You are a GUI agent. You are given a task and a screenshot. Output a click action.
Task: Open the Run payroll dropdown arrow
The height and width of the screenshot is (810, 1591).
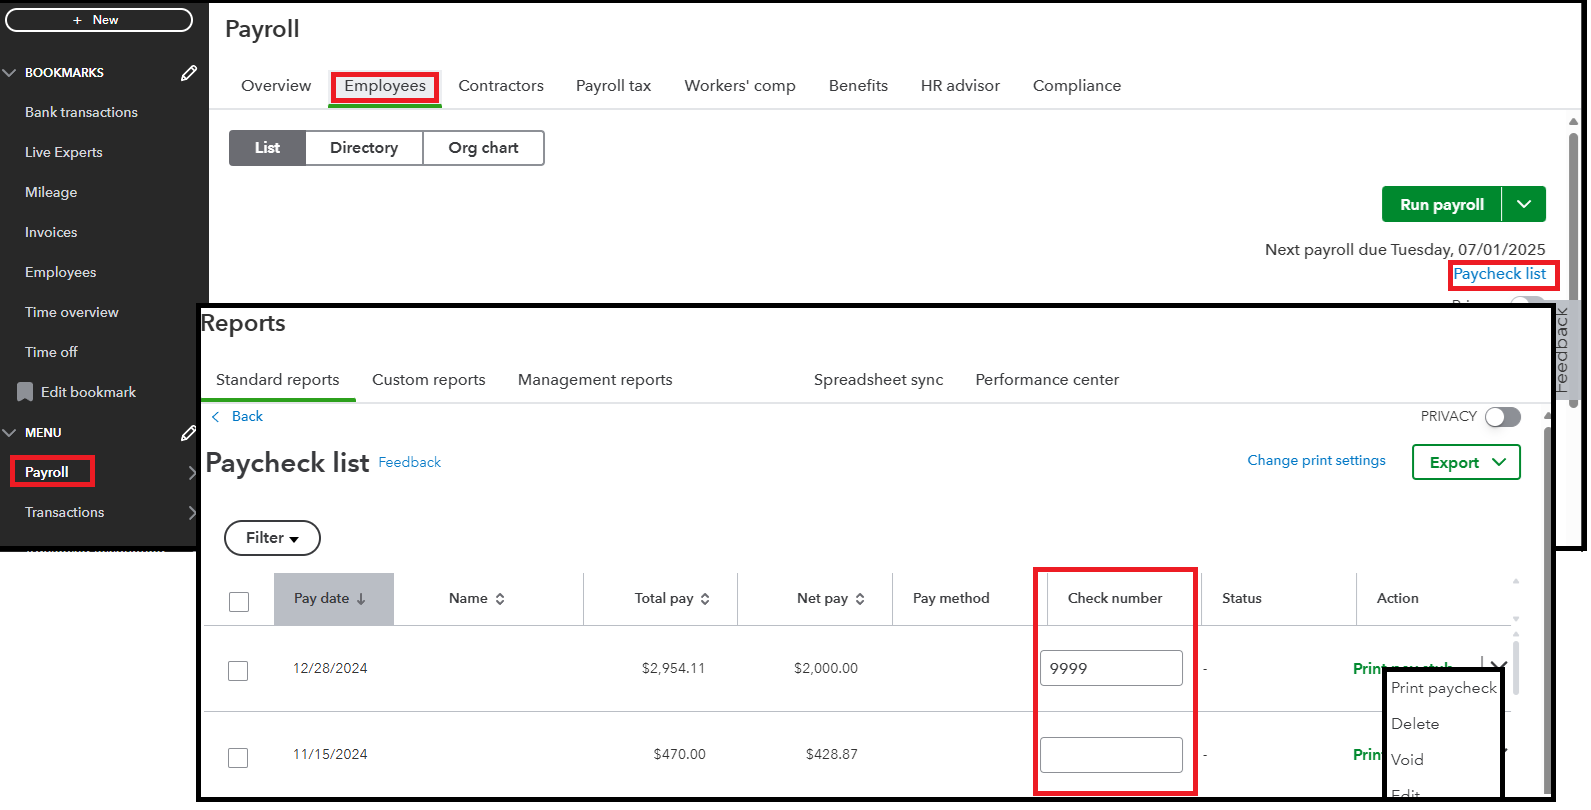click(1524, 204)
